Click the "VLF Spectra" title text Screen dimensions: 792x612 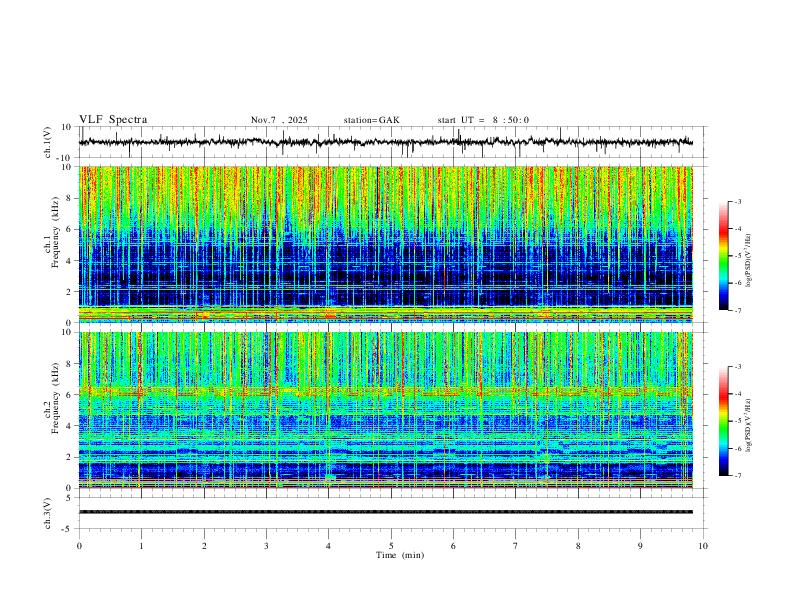point(113,120)
